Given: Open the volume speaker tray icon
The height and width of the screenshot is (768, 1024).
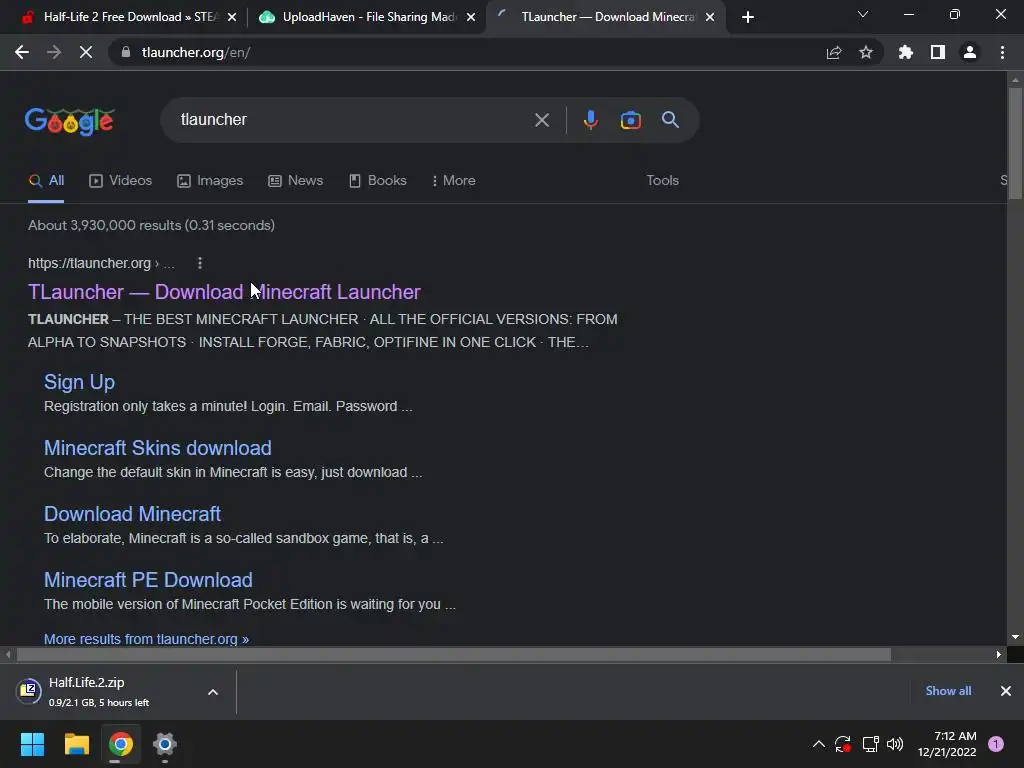Looking at the screenshot, I should (x=895, y=744).
